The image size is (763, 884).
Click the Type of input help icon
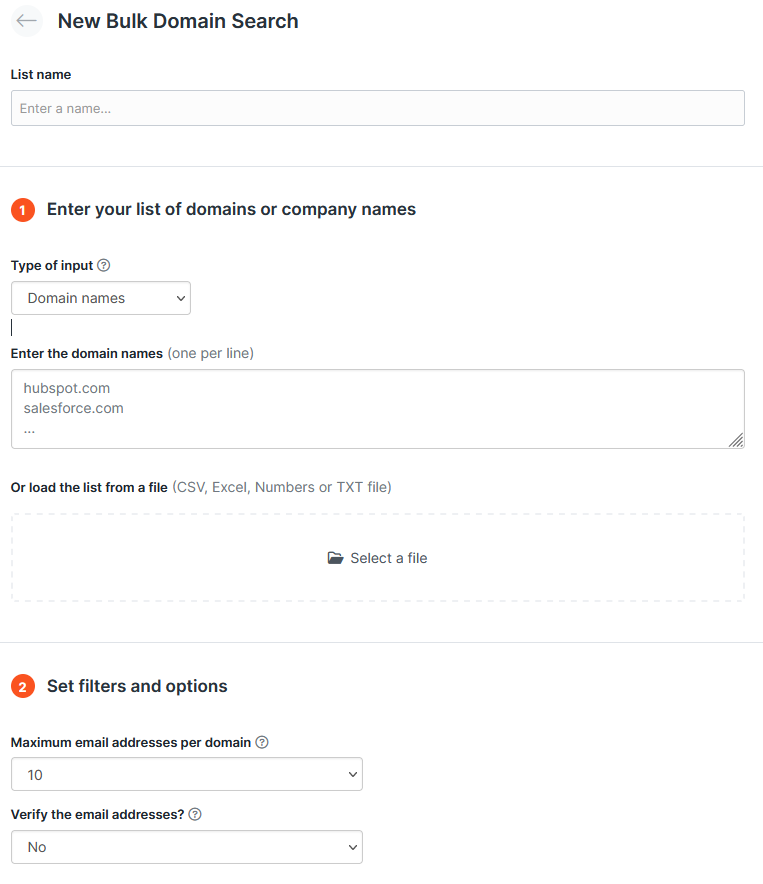pyautogui.click(x=104, y=266)
